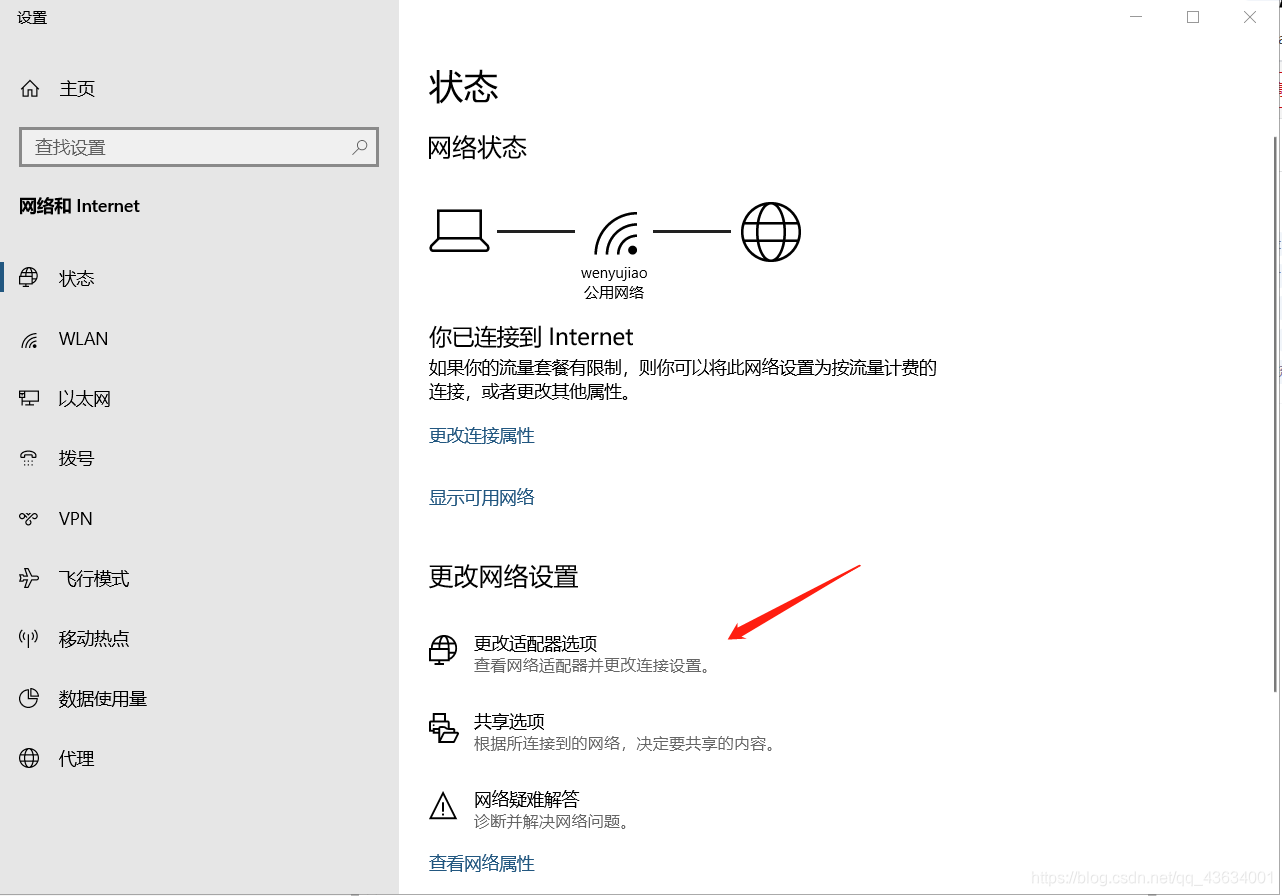This screenshot has height=896, width=1282.
Task: Click 诊断并解决网络问题 description
Action: 553,822
